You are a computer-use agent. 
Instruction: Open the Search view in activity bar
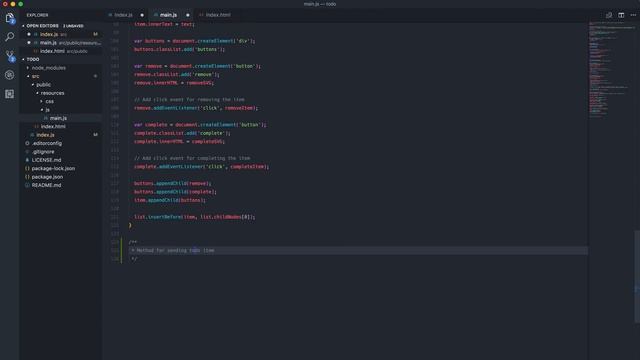point(9,37)
